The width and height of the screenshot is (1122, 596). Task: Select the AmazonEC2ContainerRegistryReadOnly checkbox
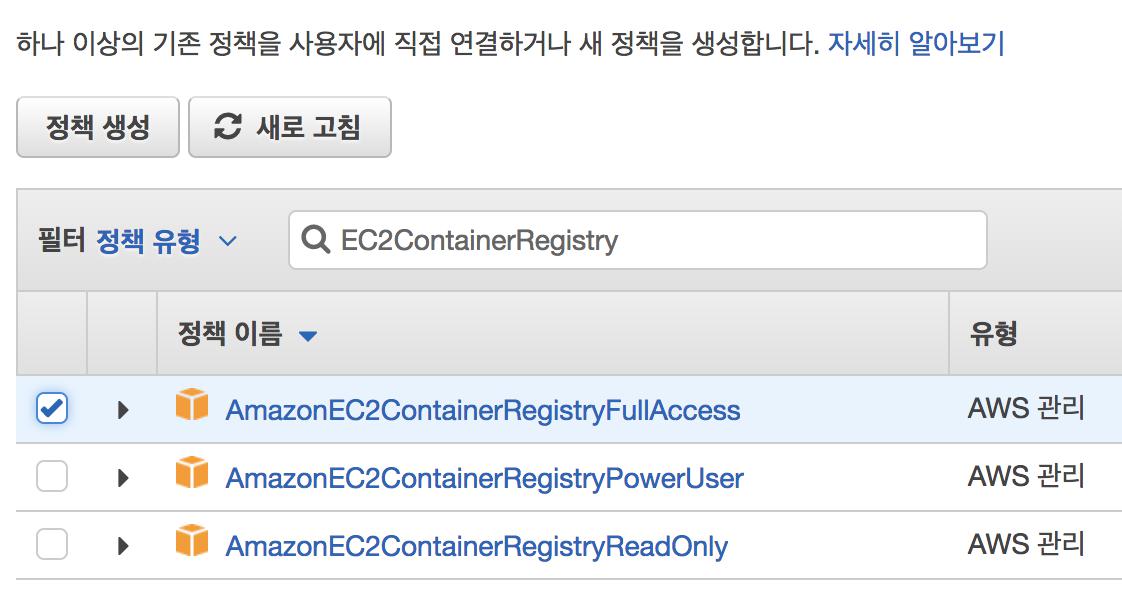[52, 545]
